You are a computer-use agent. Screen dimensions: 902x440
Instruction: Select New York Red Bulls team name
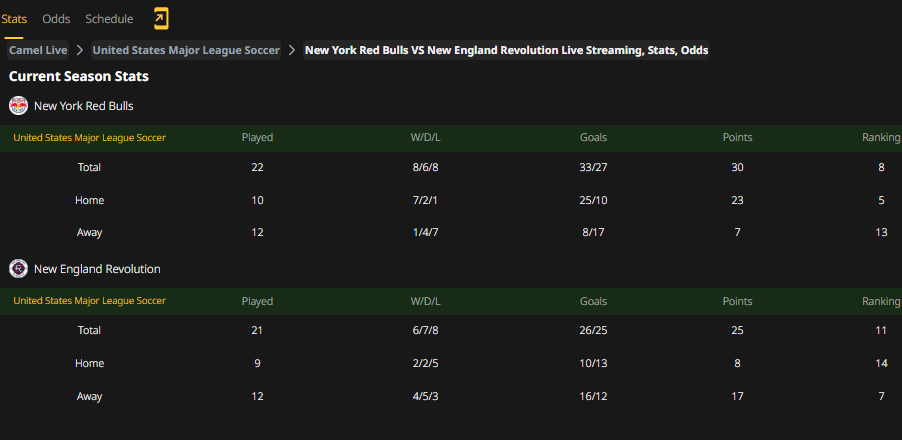pyautogui.click(x=84, y=106)
